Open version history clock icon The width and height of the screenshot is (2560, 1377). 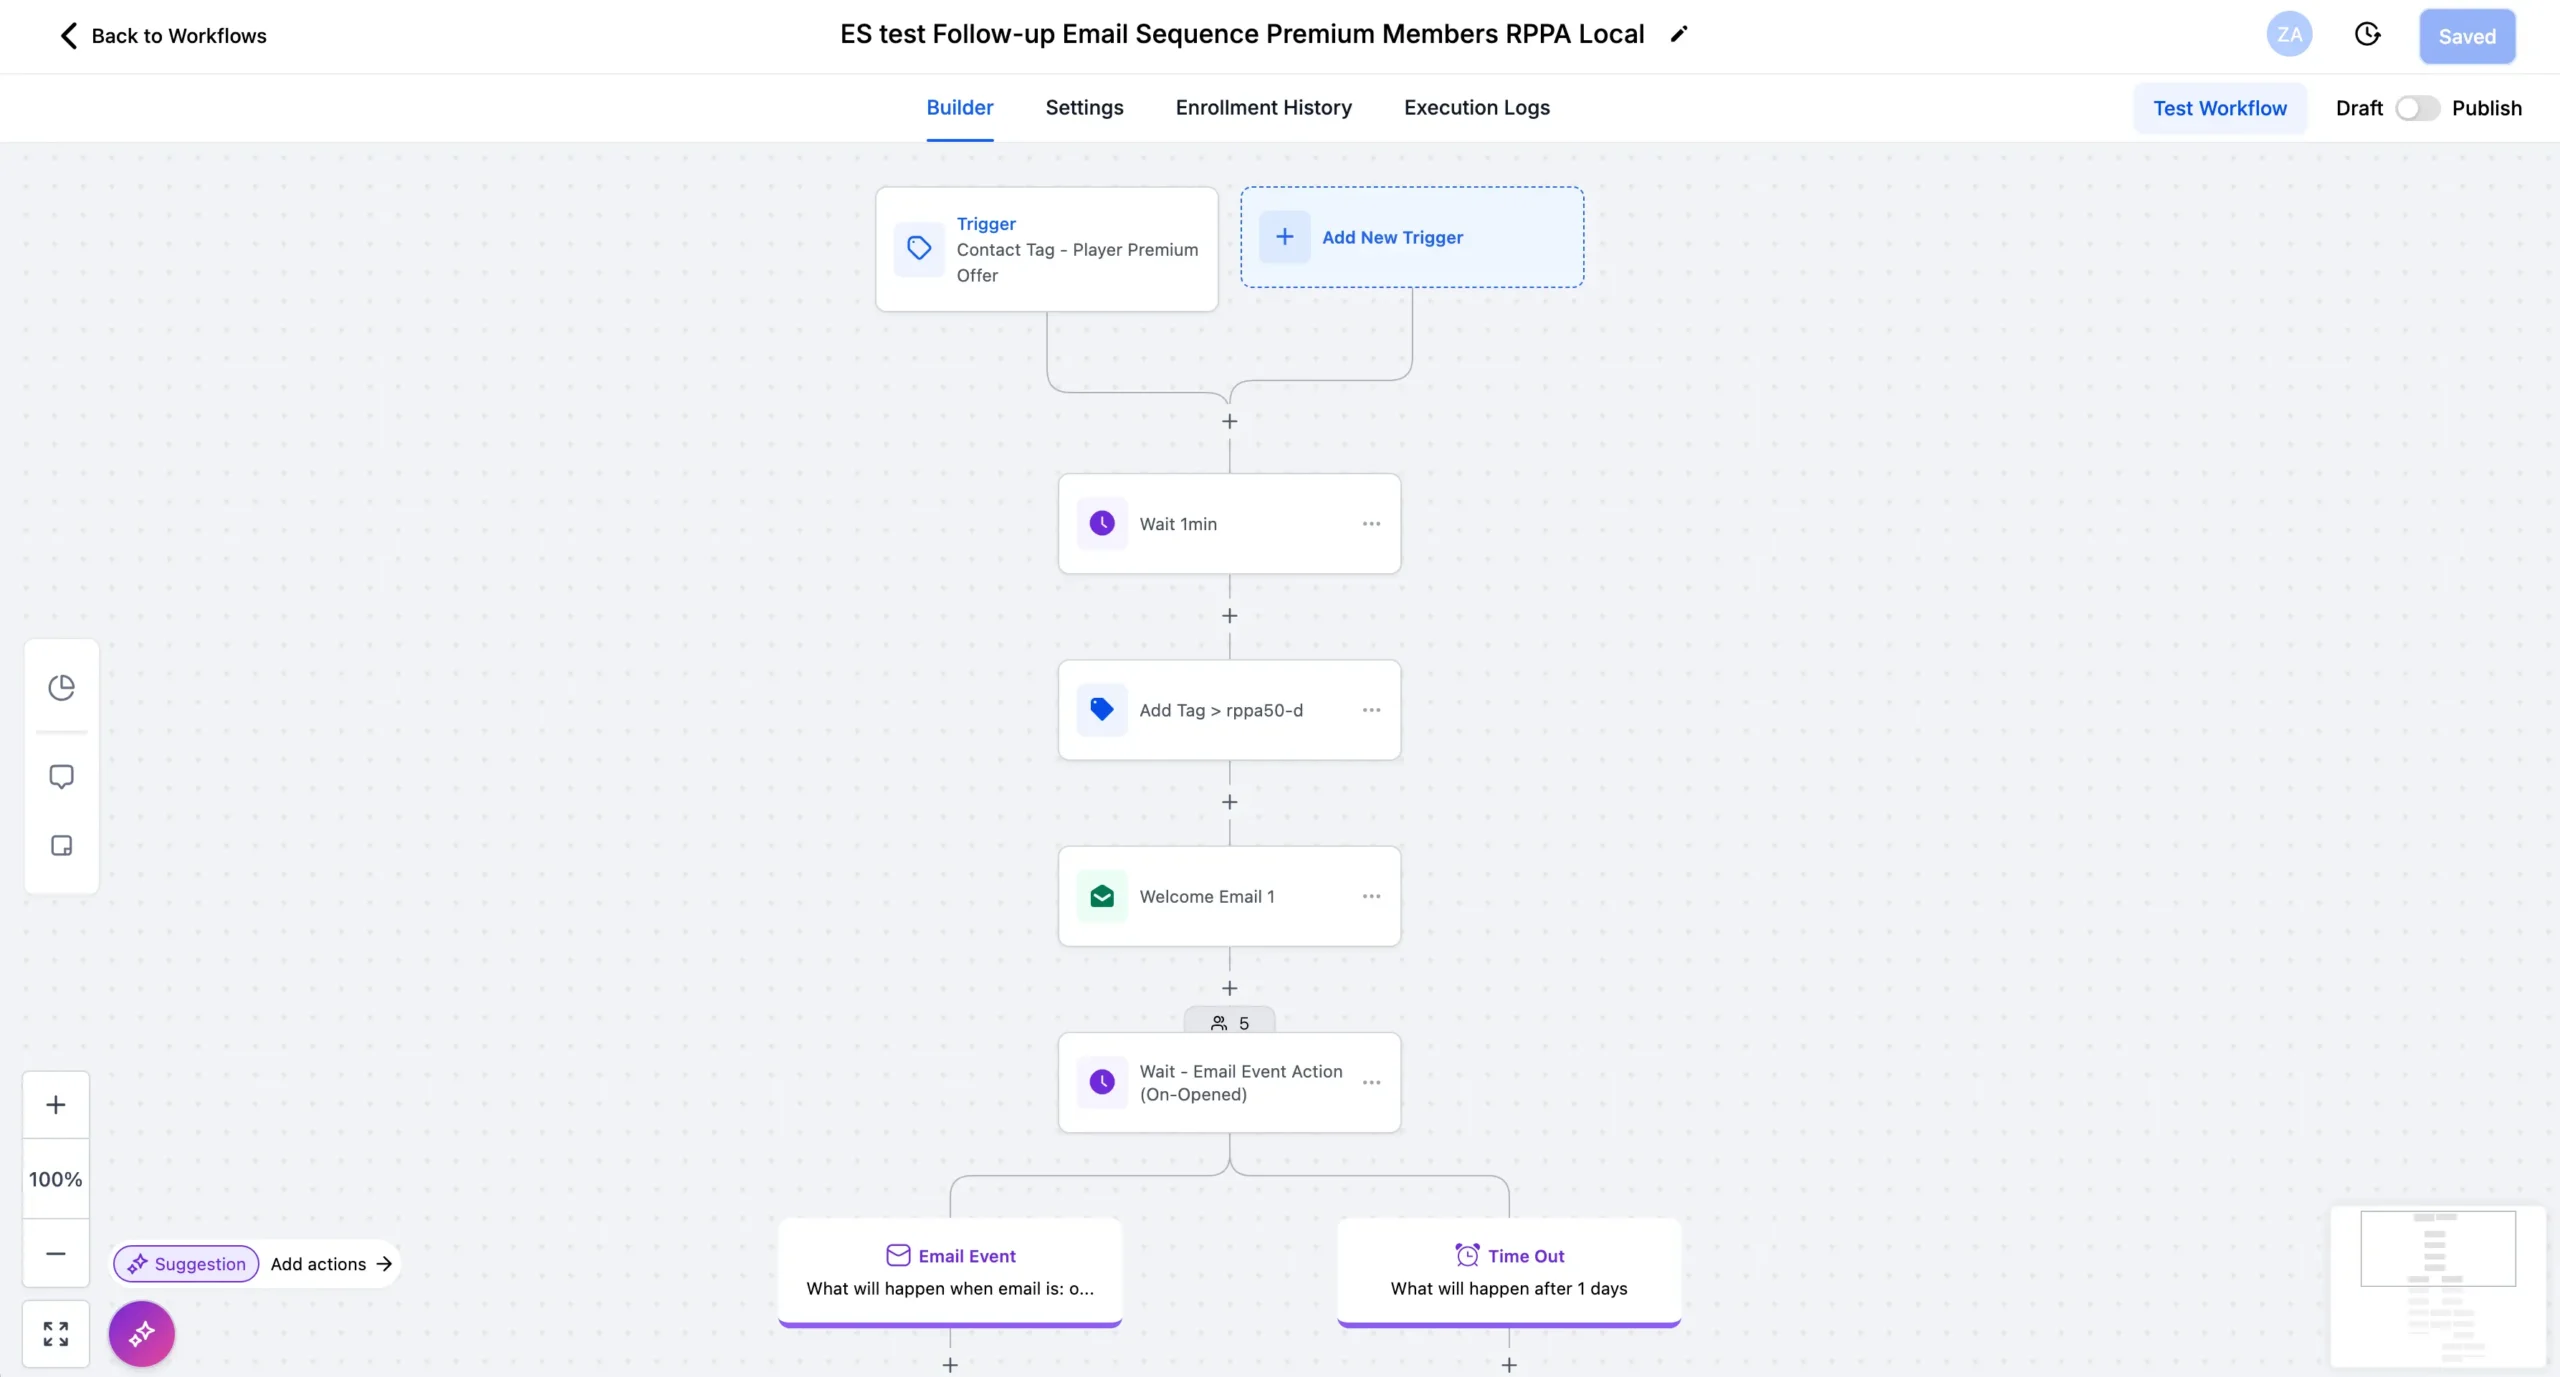(x=2367, y=35)
